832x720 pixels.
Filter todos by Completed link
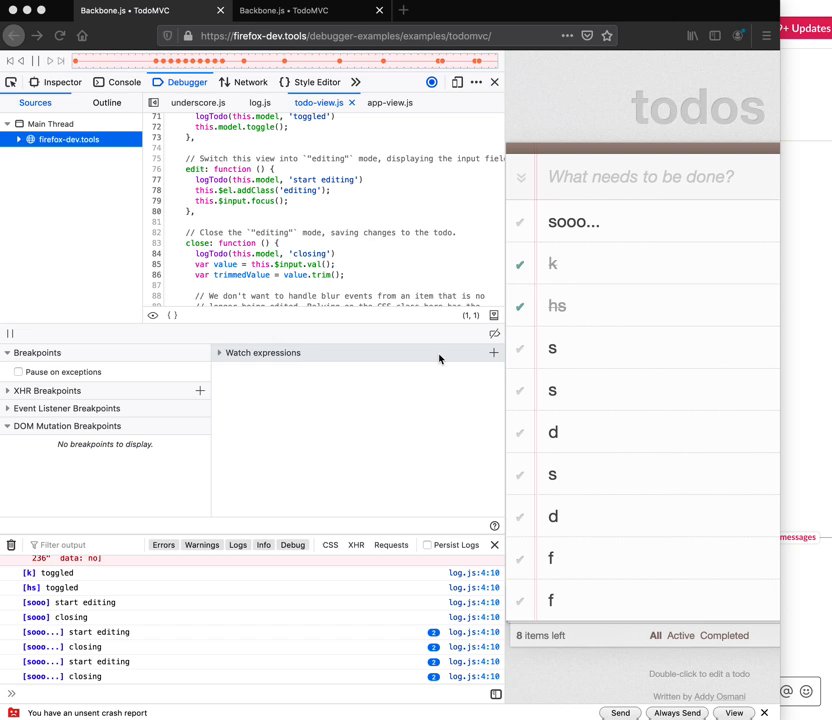(x=724, y=635)
